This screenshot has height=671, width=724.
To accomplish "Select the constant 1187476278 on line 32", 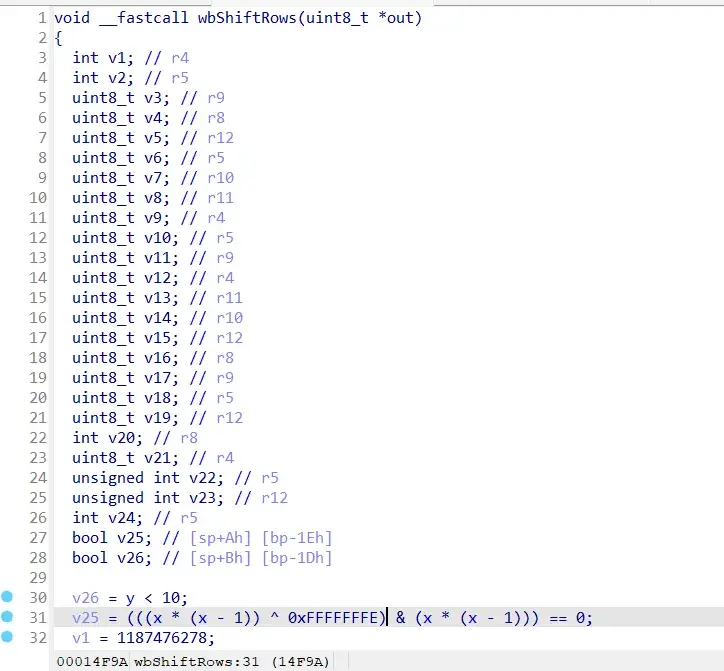I will (162, 638).
